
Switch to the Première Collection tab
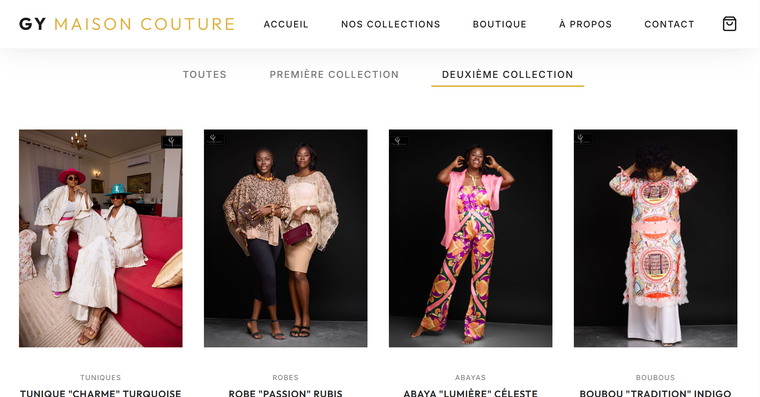pyautogui.click(x=334, y=75)
